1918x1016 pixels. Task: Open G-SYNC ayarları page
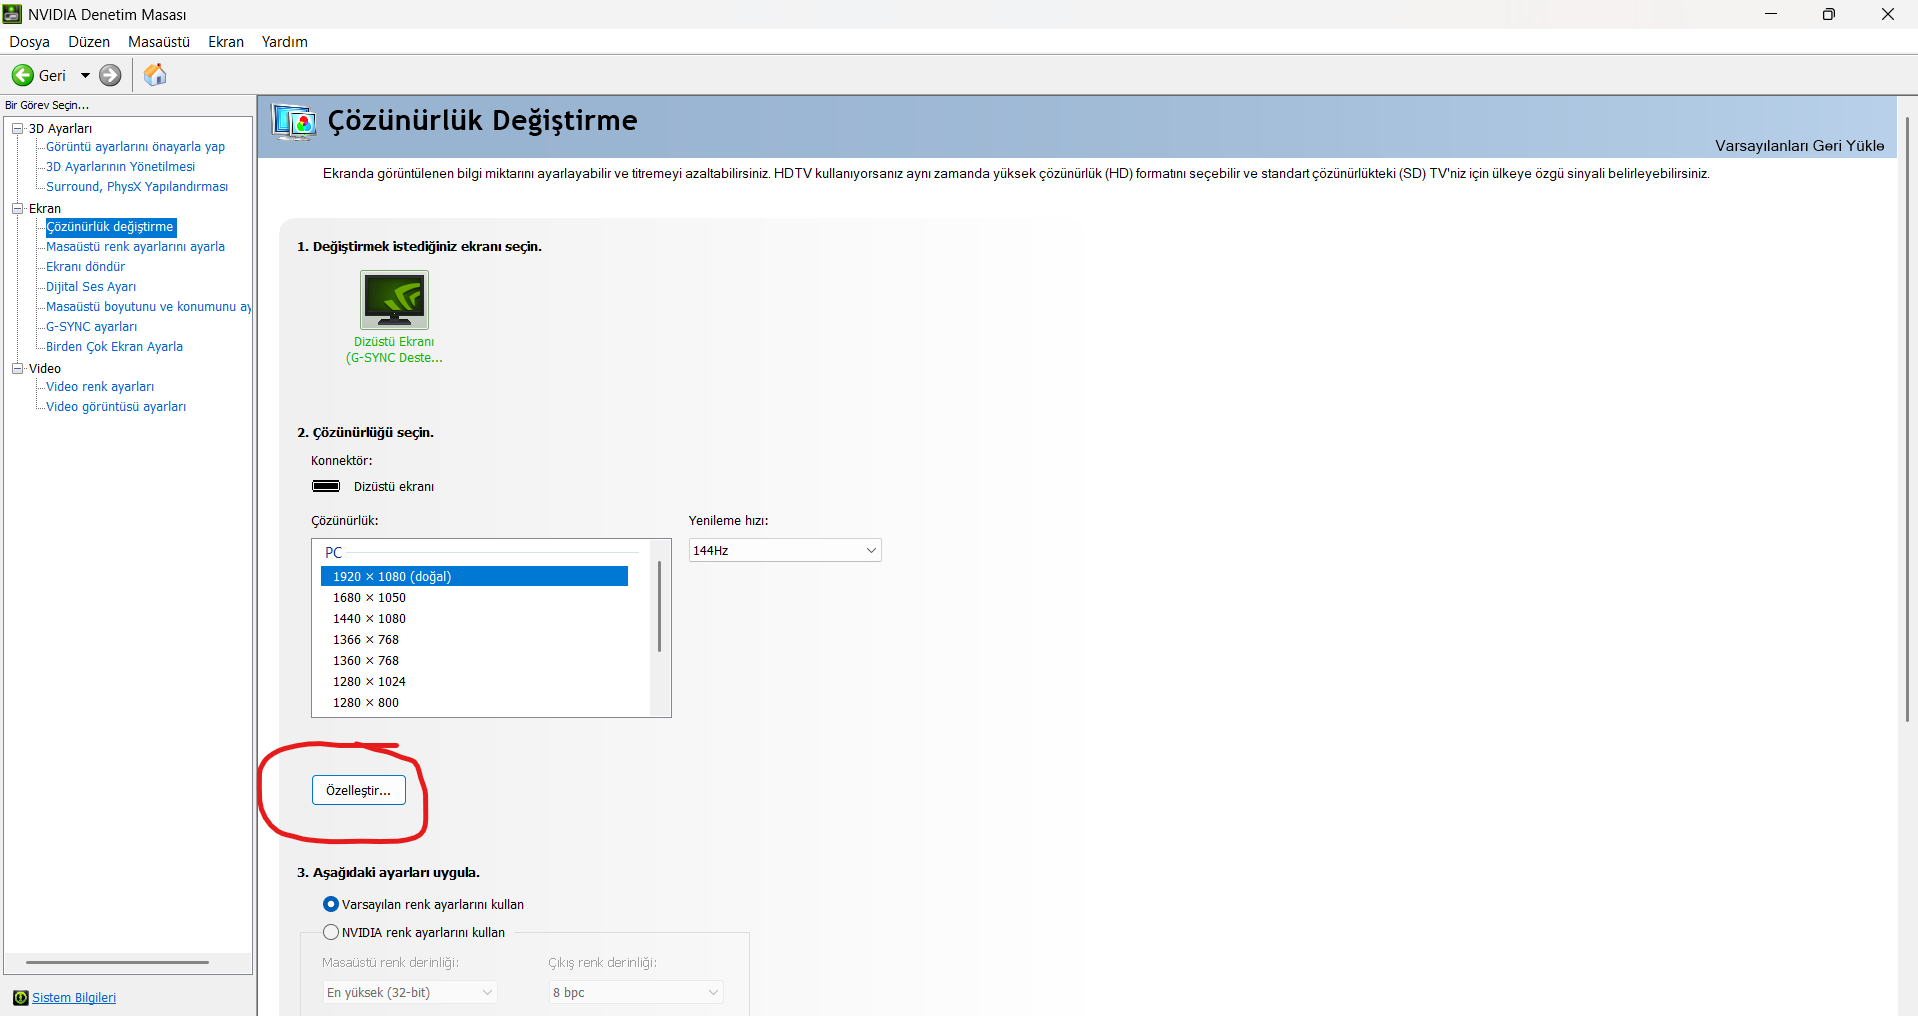[x=91, y=327]
